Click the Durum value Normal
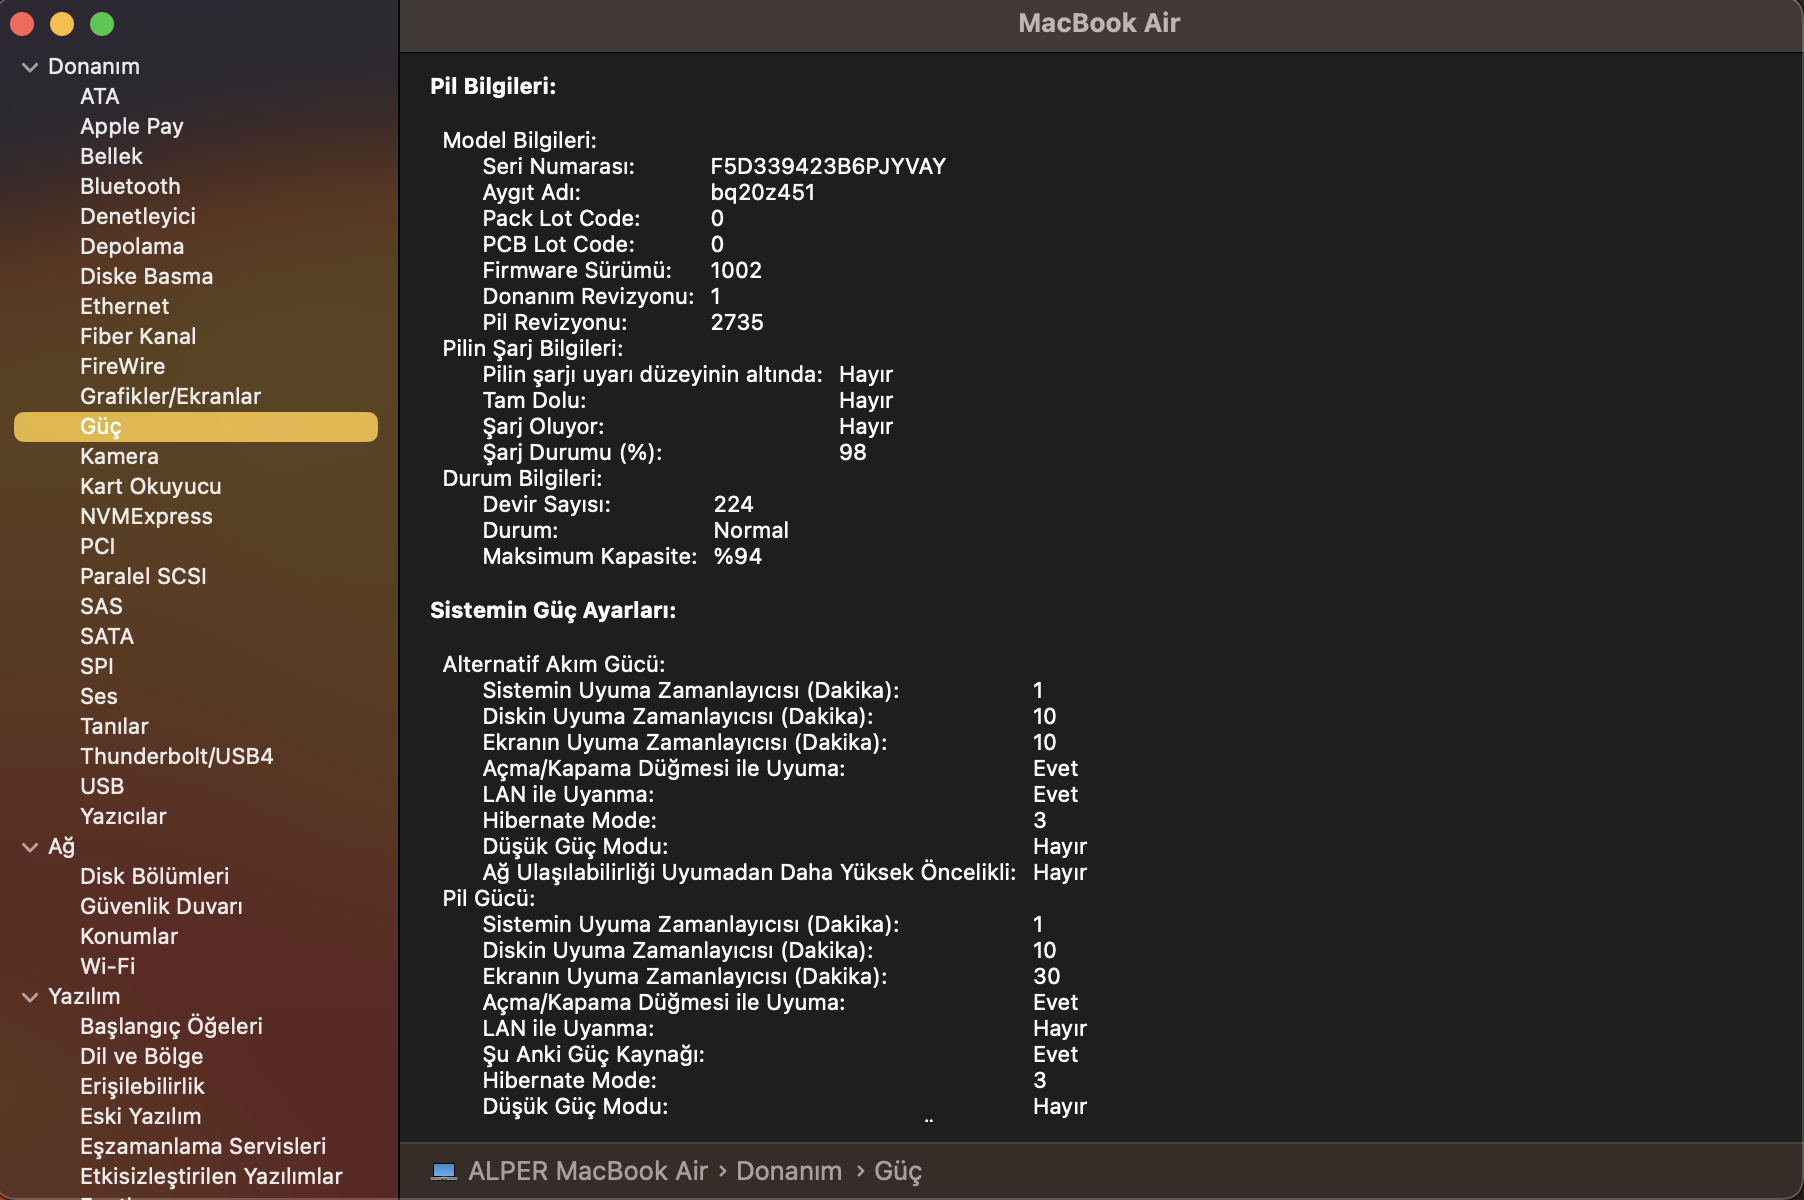The height and width of the screenshot is (1200, 1804). [x=751, y=531]
